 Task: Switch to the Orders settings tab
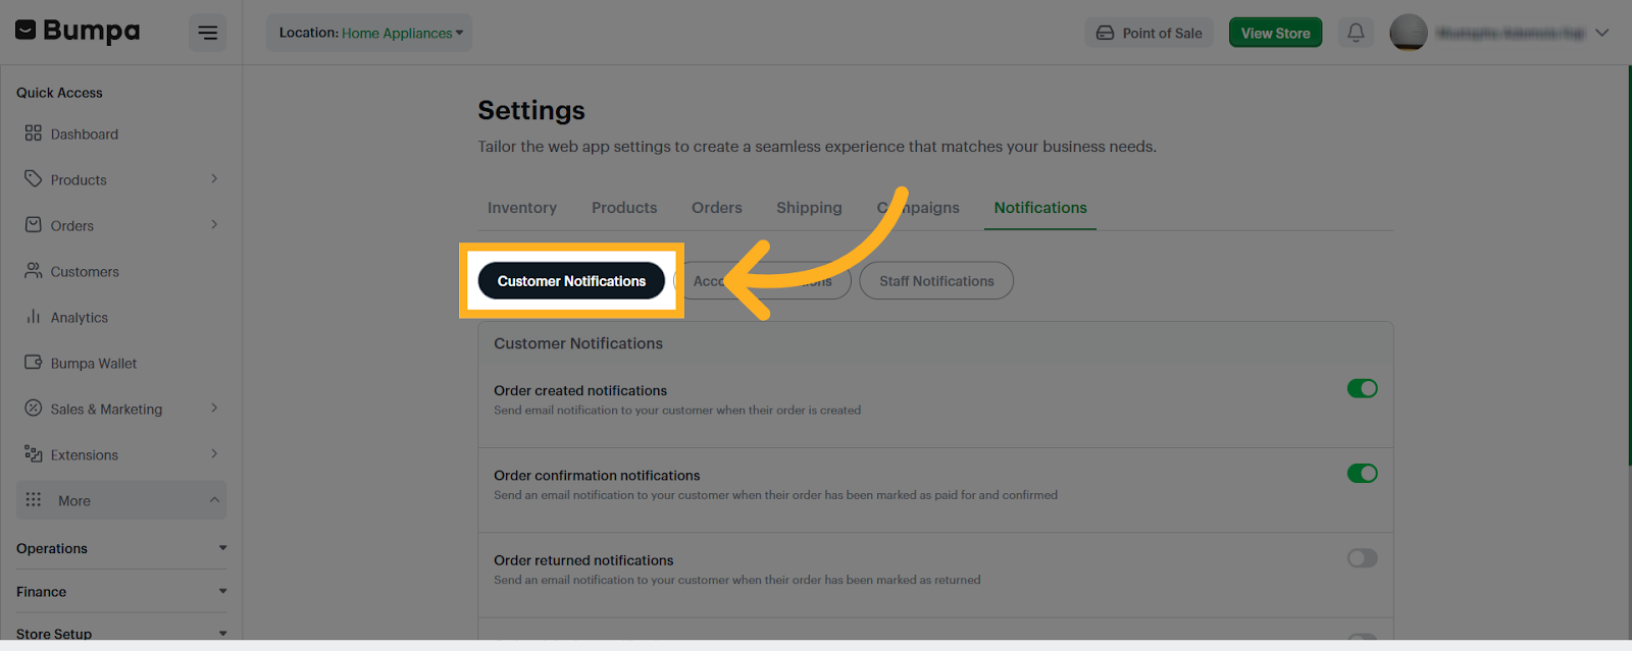pyautogui.click(x=717, y=208)
